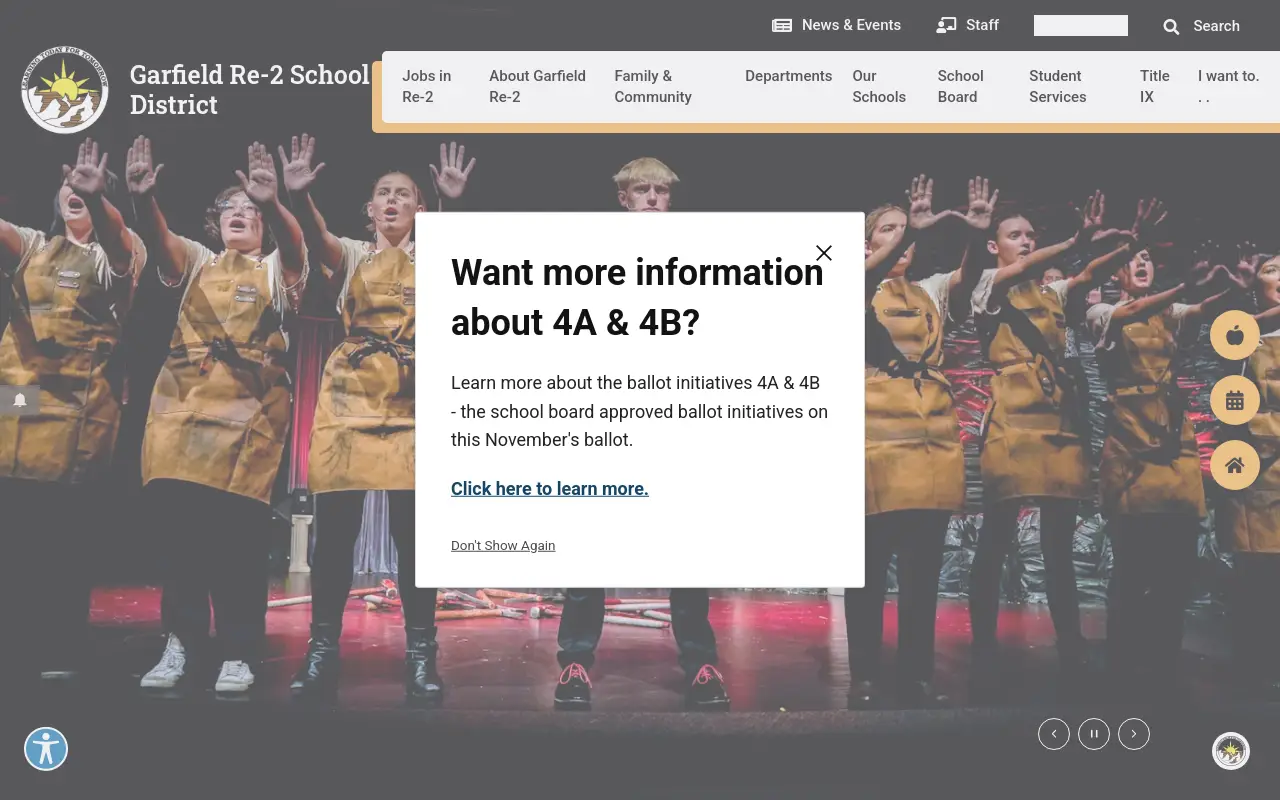Viewport: 1280px width, 800px height.
Task: Click the apple quick-link icon
Action: tap(1235, 335)
